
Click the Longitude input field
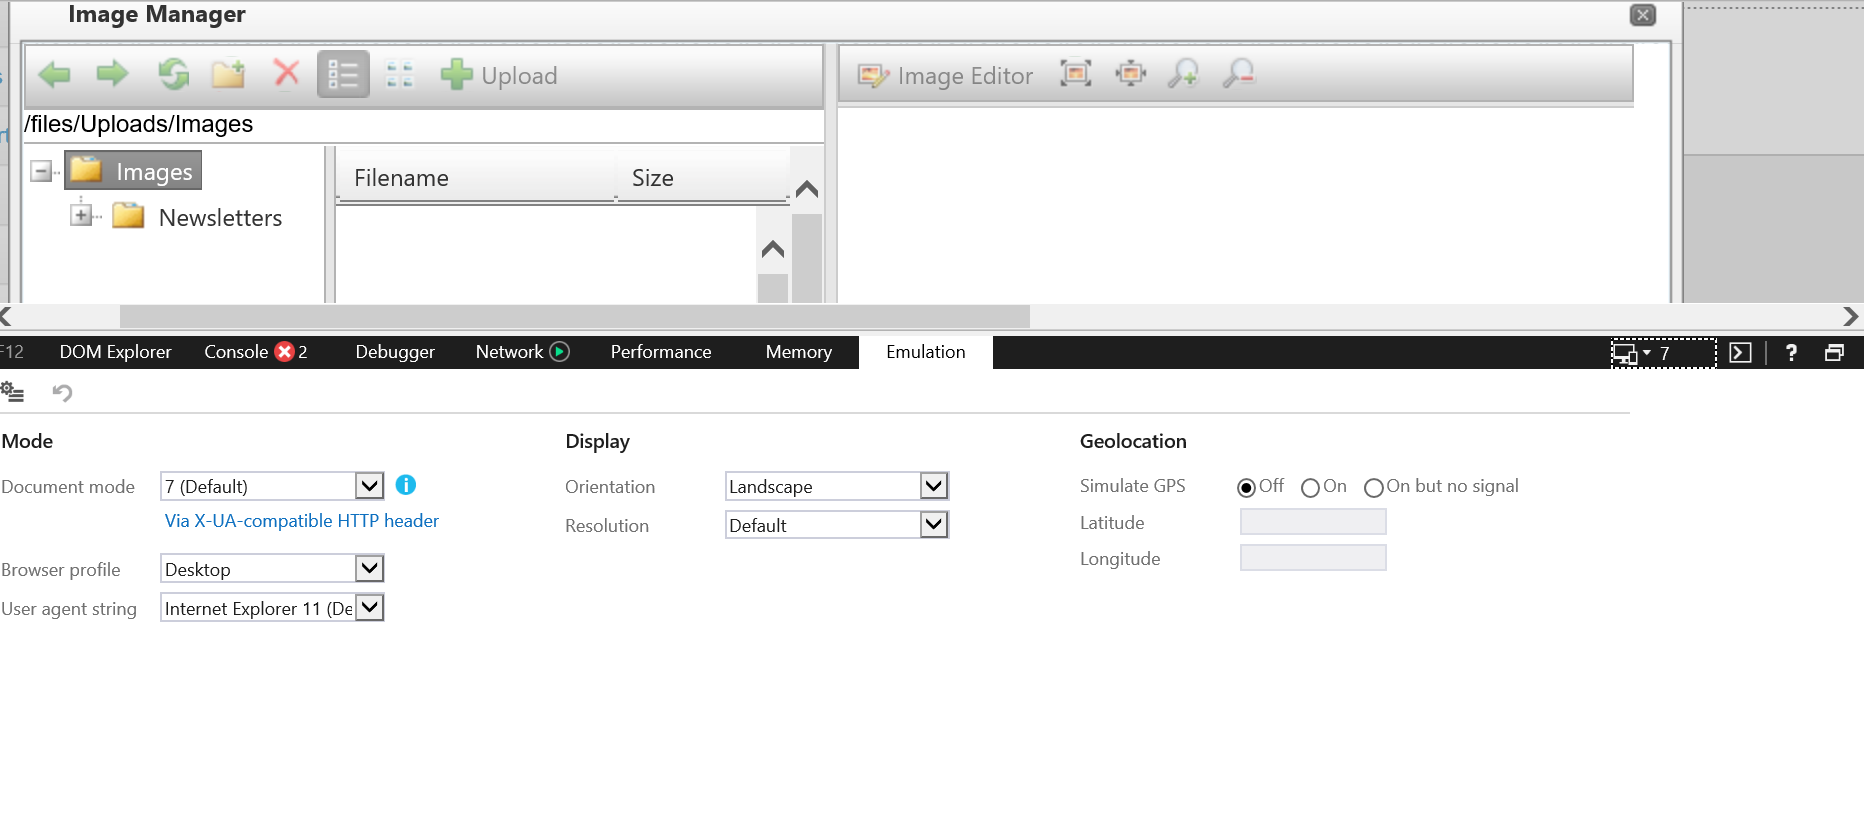(1313, 558)
